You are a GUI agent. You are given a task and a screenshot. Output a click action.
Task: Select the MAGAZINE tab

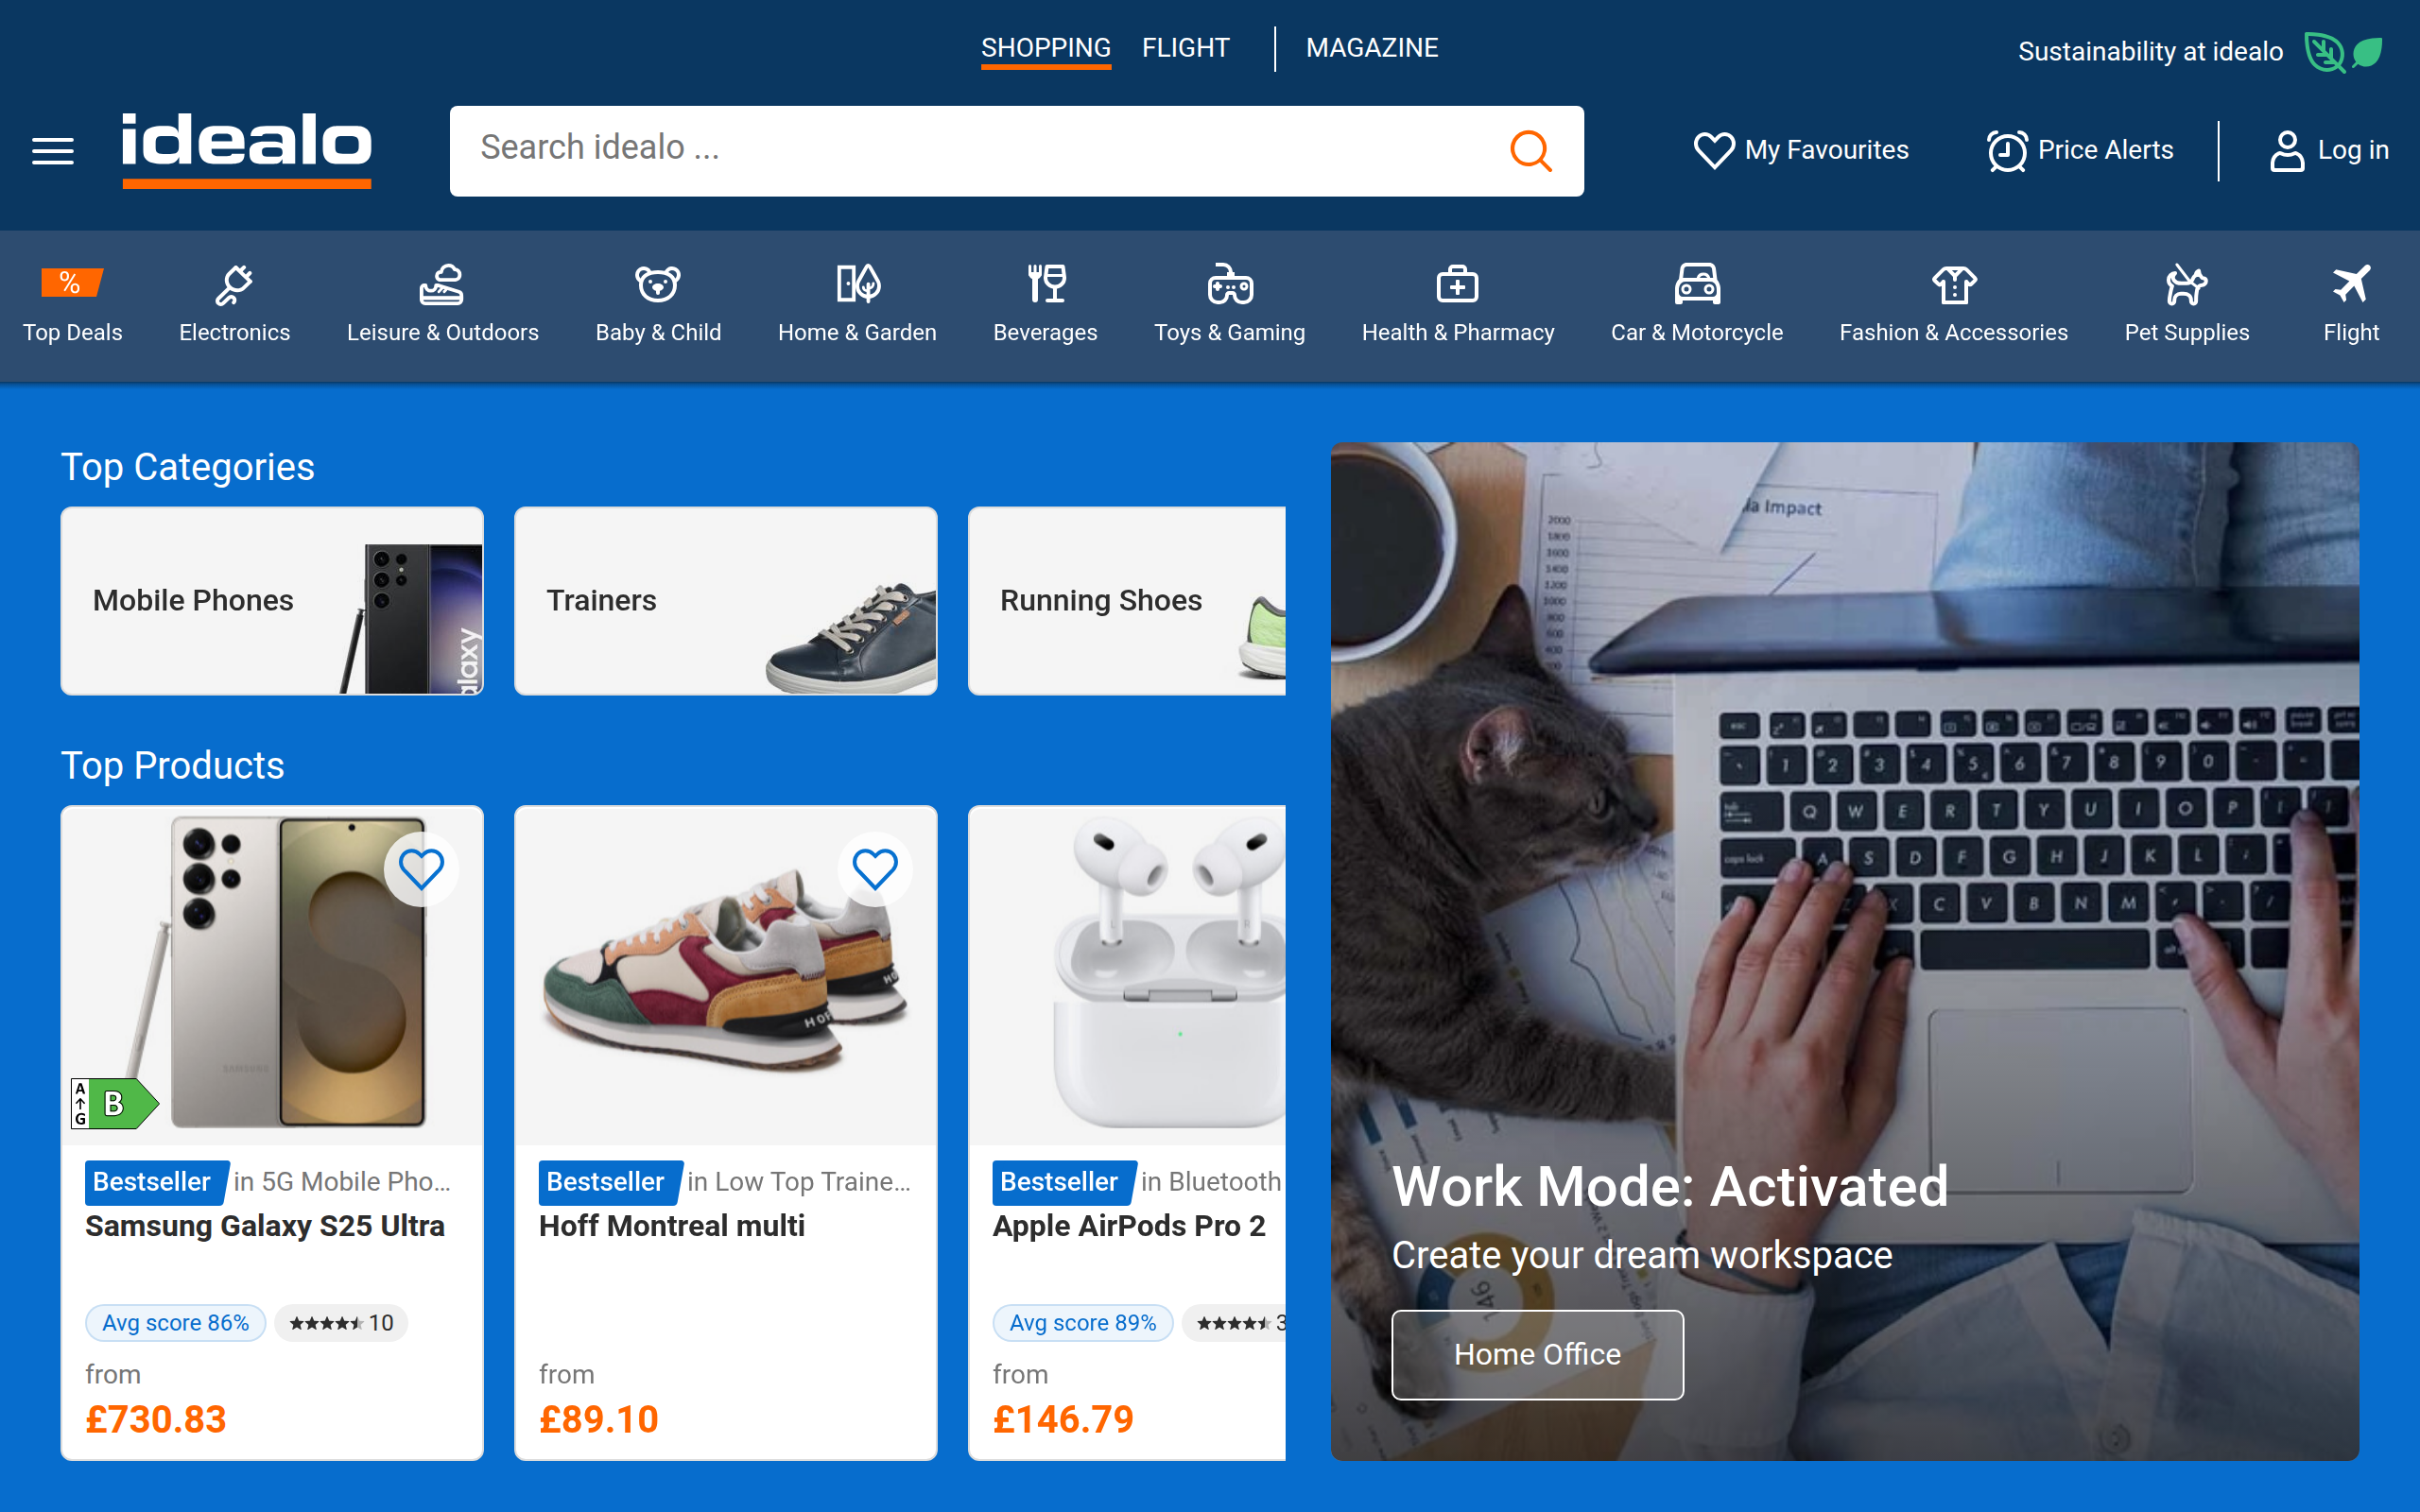[1372, 48]
